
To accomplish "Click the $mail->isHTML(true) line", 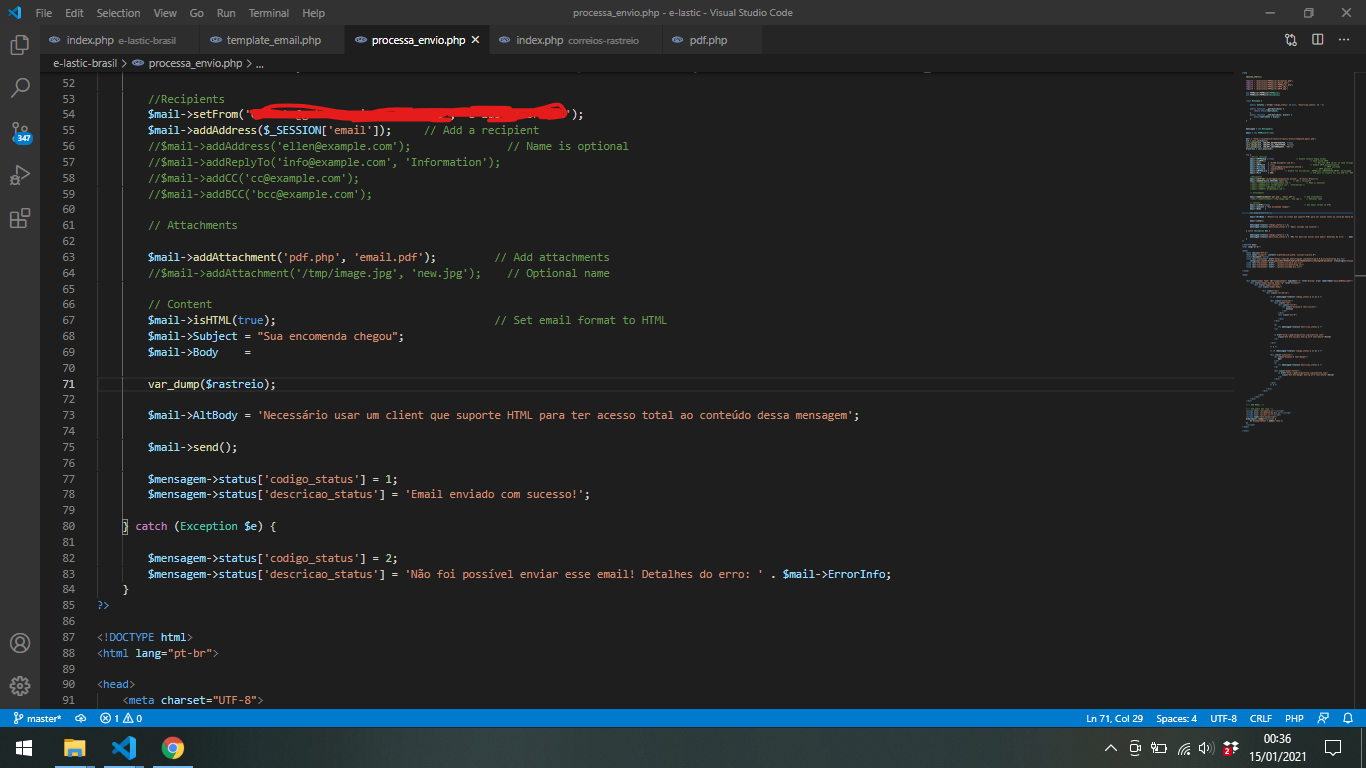I will coord(211,320).
